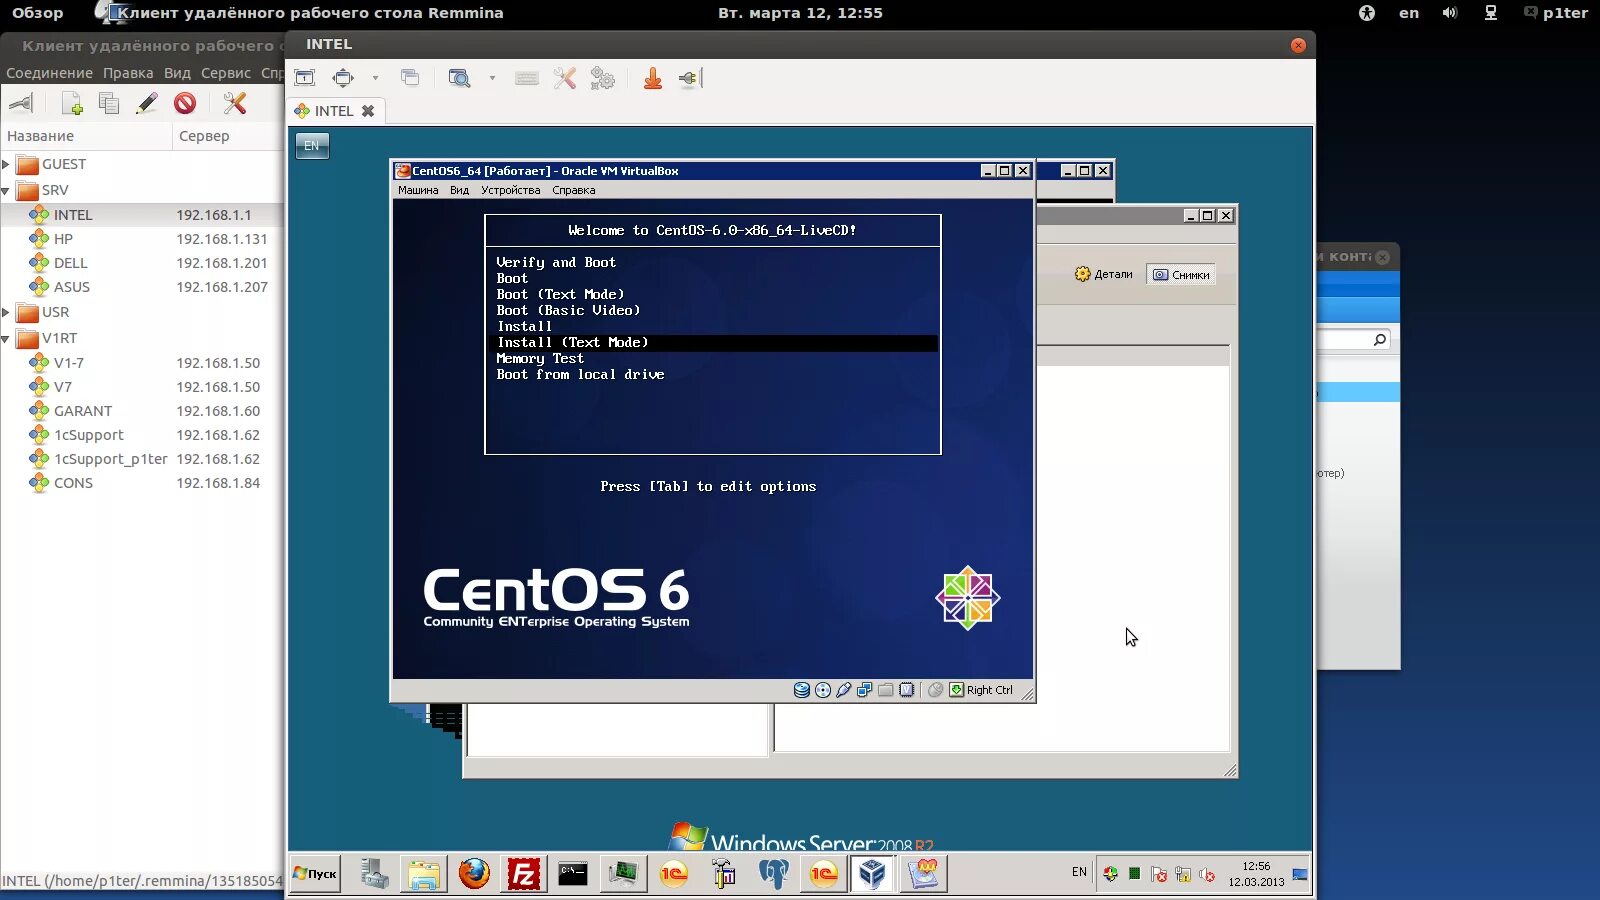Select the CONS connection 192.168.1.84
This screenshot has height=900, width=1600.
pyautogui.click(x=142, y=483)
